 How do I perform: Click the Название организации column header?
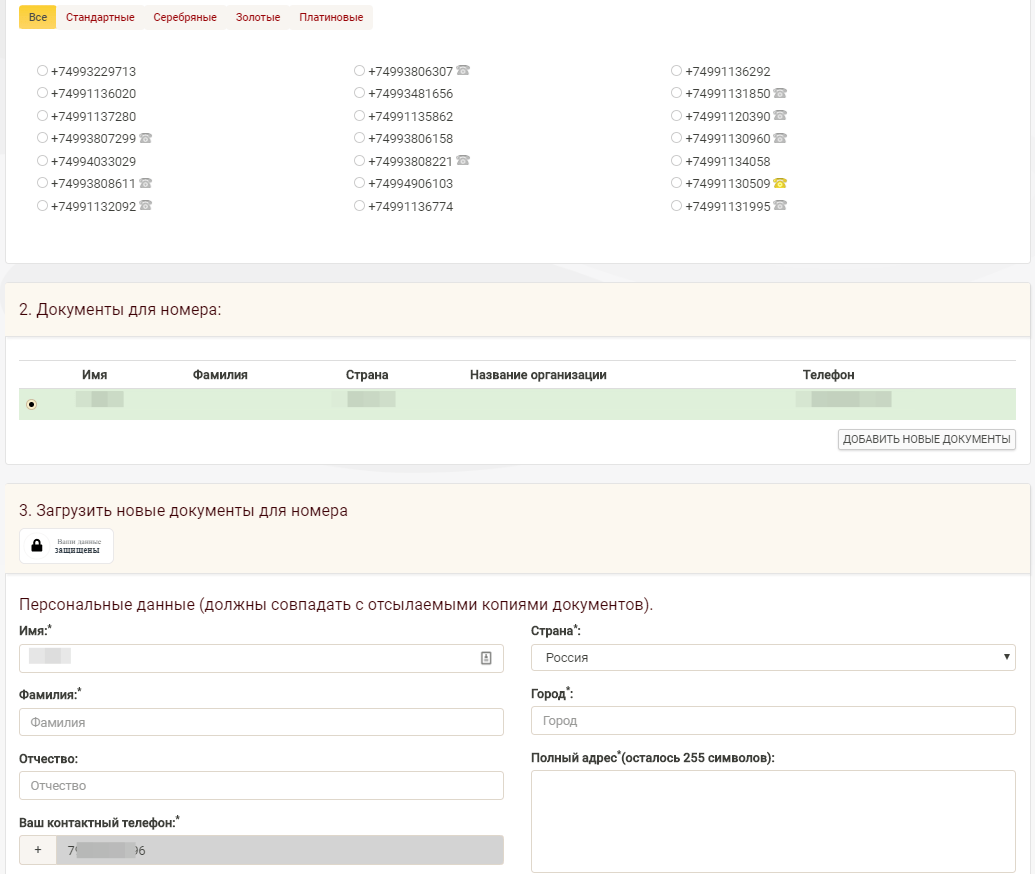pyautogui.click(x=538, y=375)
